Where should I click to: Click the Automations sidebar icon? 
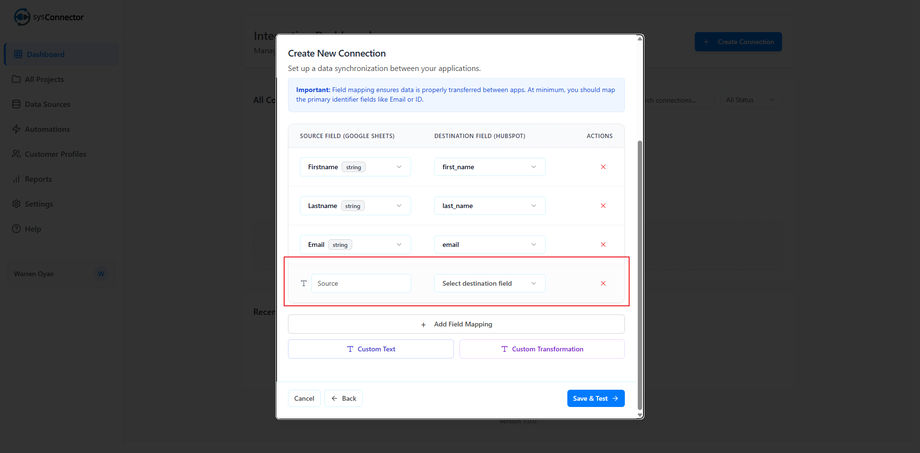point(16,129)
